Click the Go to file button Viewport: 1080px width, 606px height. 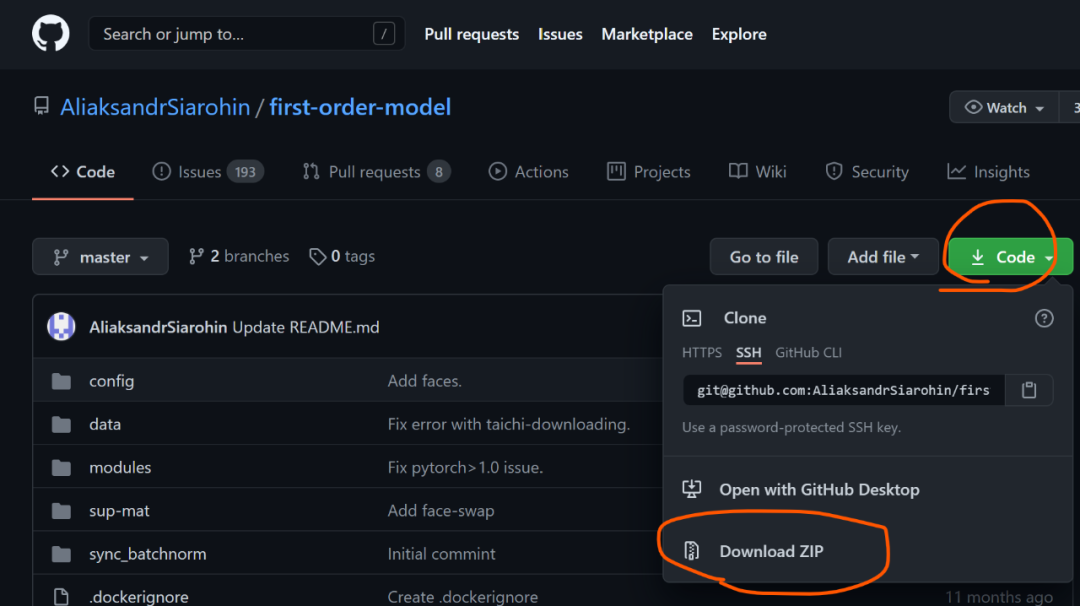point(764,257)
